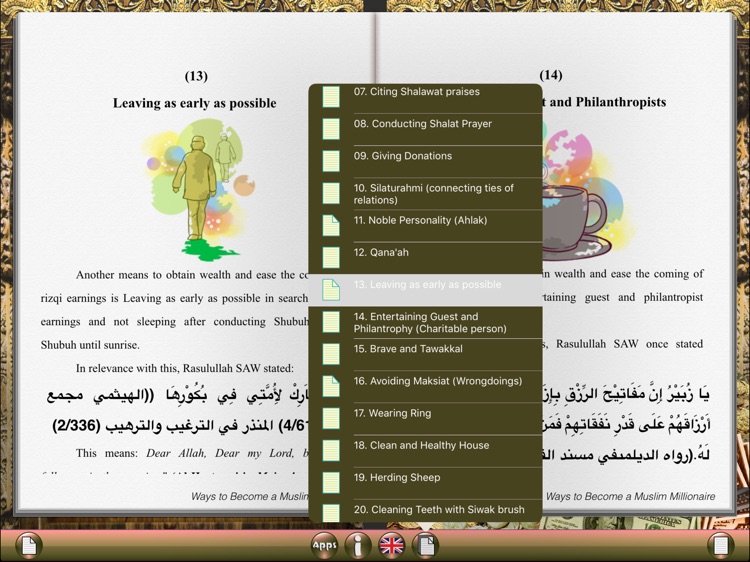
Task: Go to chapter 12. Qana'ah
Action: 425,258
